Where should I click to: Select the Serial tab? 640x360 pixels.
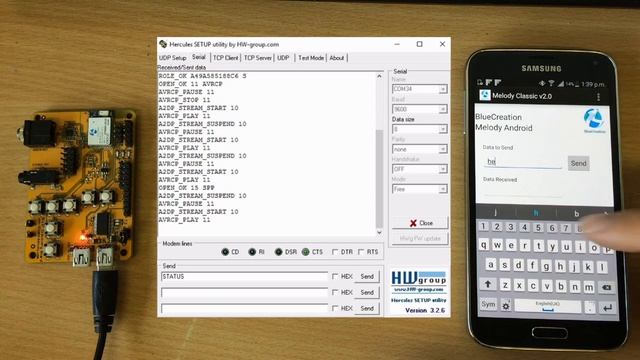tap(199, 57)
